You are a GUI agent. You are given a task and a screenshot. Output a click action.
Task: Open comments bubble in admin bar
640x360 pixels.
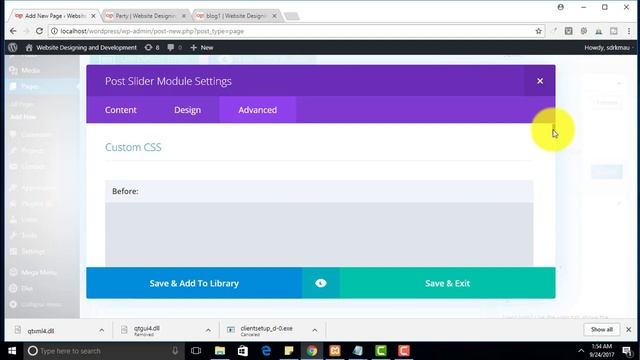click(x=174, y=47)
